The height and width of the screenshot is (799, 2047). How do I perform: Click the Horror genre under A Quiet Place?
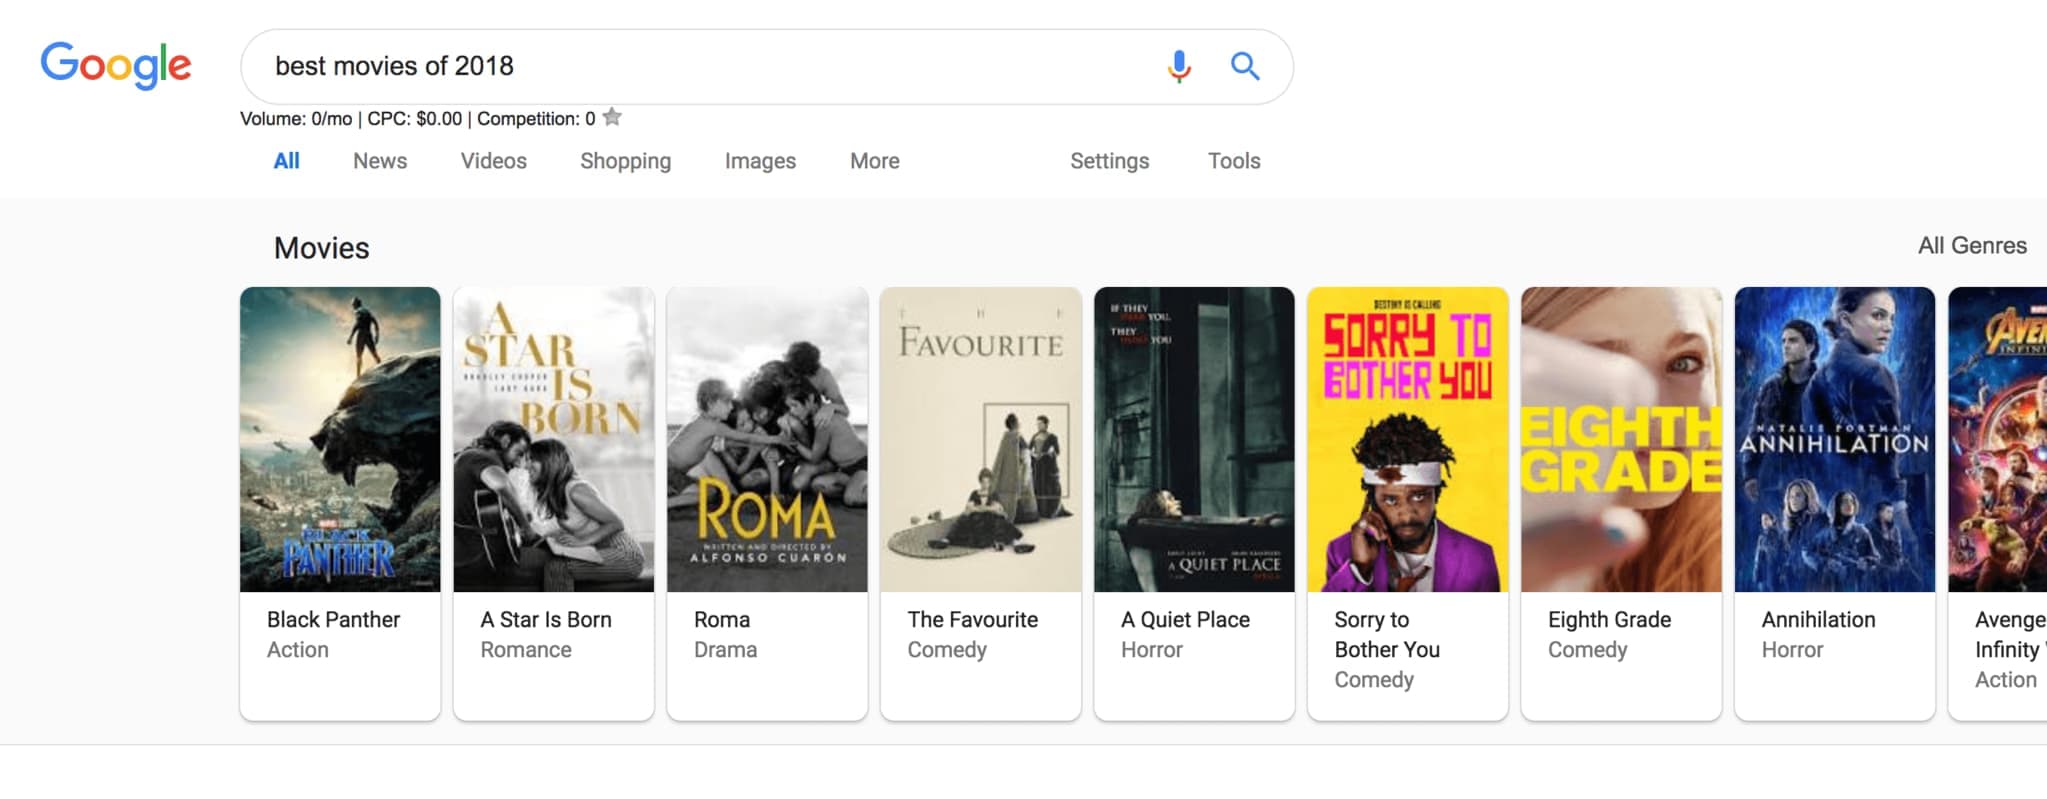click(1152, 650)
